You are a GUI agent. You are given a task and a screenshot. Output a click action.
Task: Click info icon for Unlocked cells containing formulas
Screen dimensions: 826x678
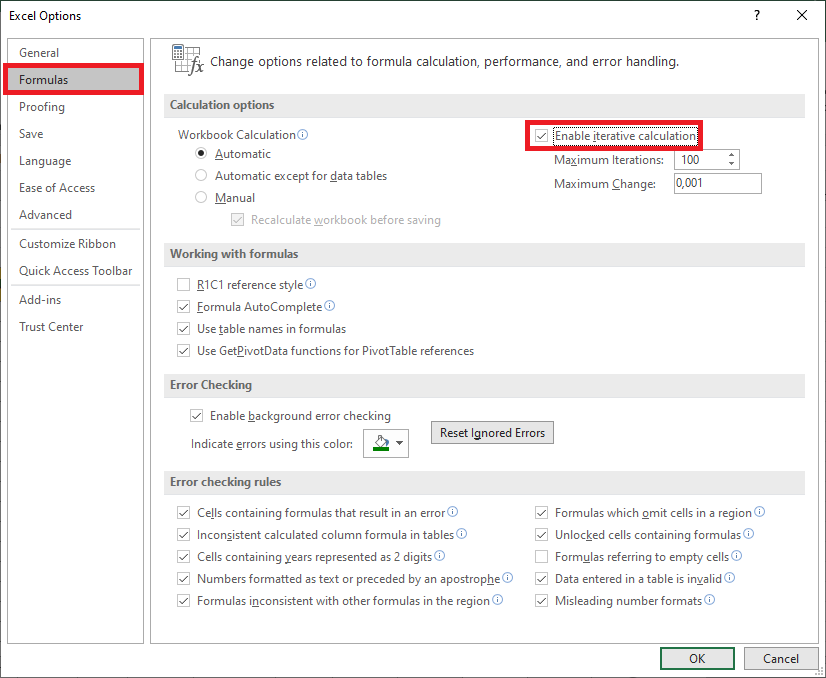pyautogui.click(x=749, y=535)
